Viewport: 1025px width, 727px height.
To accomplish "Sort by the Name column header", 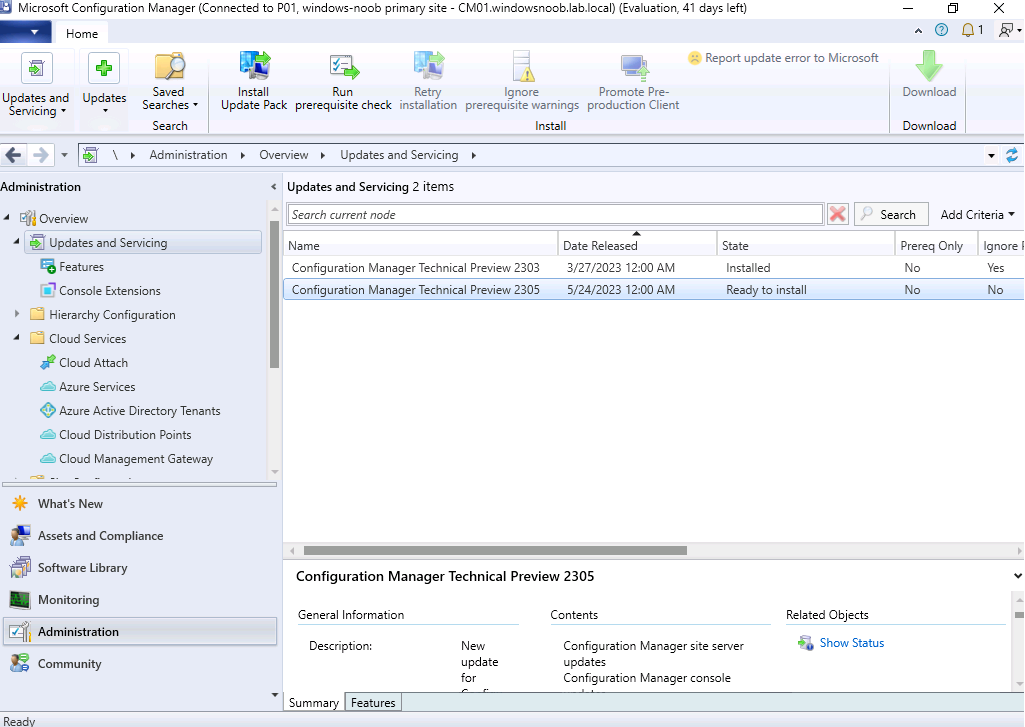I will (420, 246).
